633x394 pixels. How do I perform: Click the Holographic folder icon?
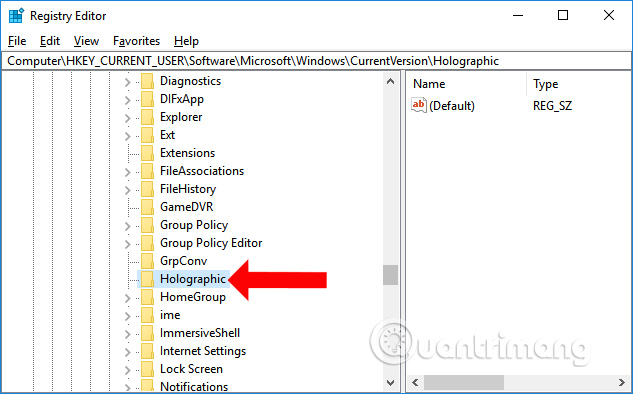pos(147,279)
